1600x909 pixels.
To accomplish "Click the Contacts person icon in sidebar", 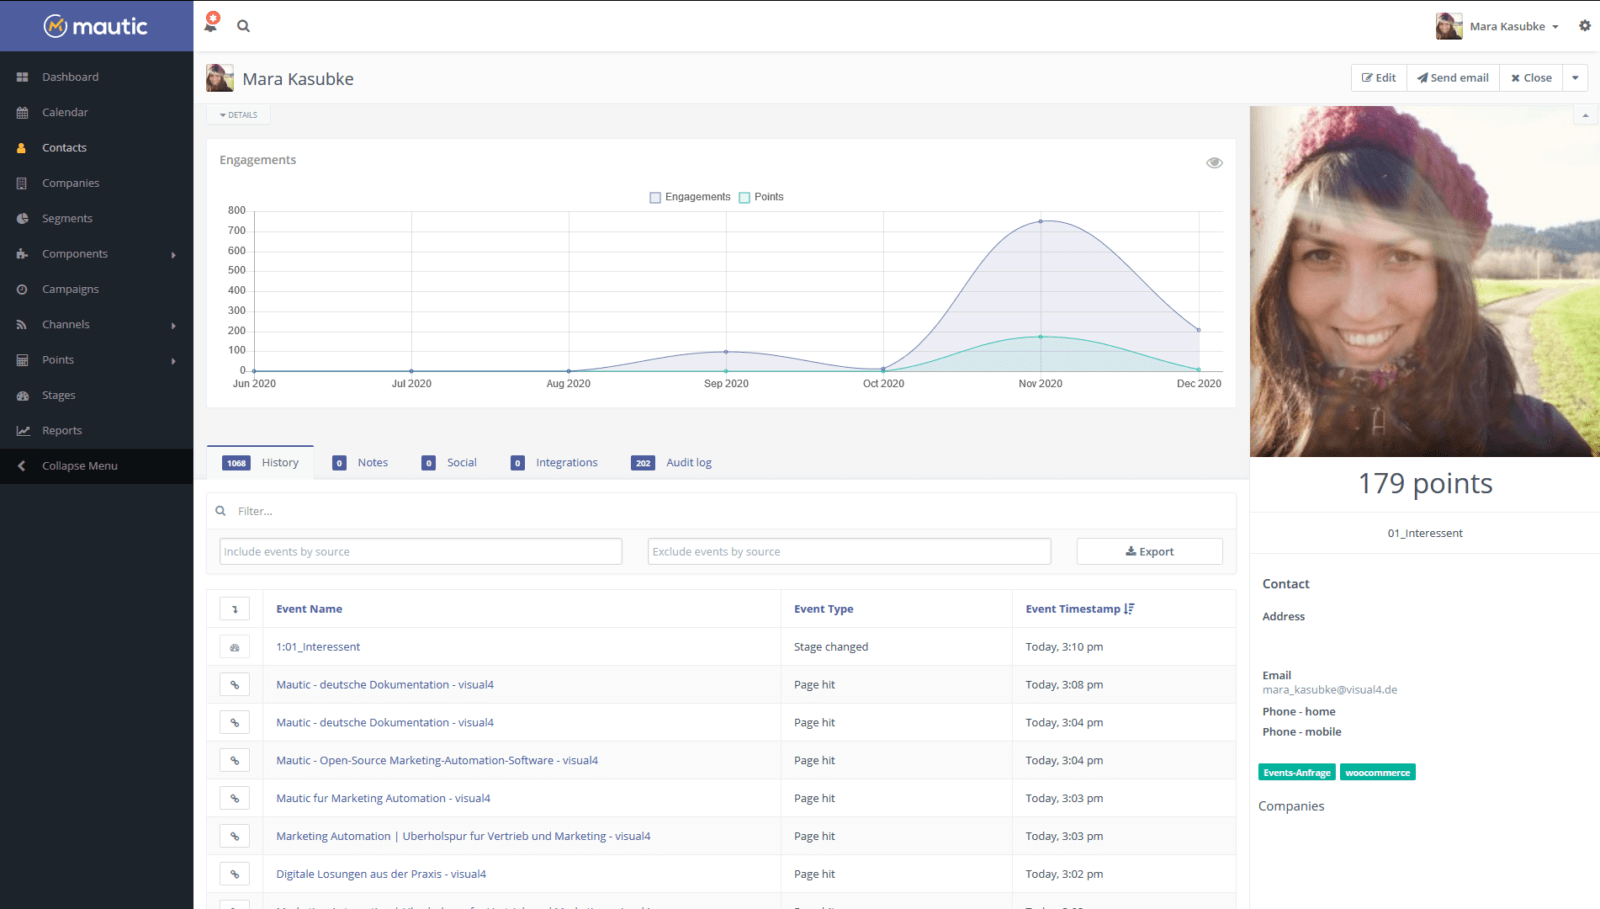I will pos(22,148).
